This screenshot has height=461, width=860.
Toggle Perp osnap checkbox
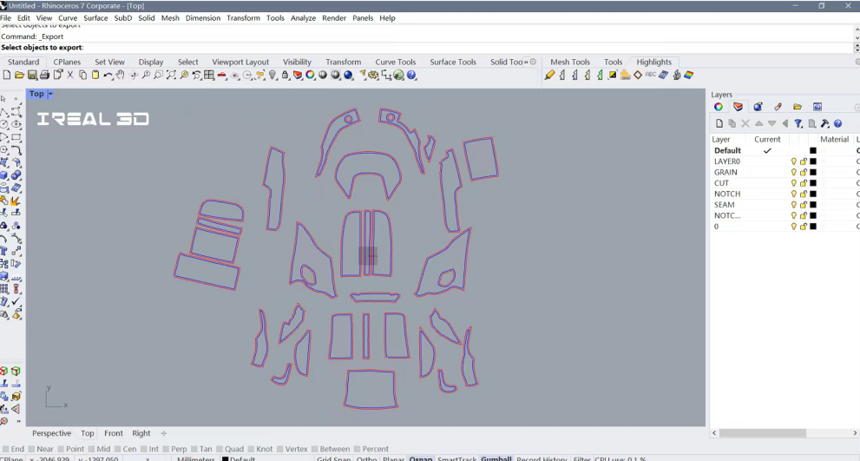(x=166, y=449)
